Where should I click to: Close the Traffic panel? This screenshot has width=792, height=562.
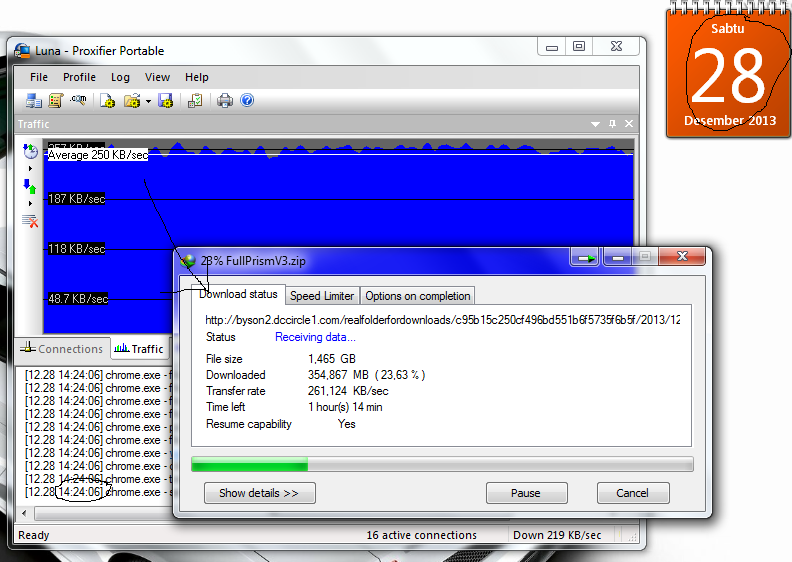[629, 124]
